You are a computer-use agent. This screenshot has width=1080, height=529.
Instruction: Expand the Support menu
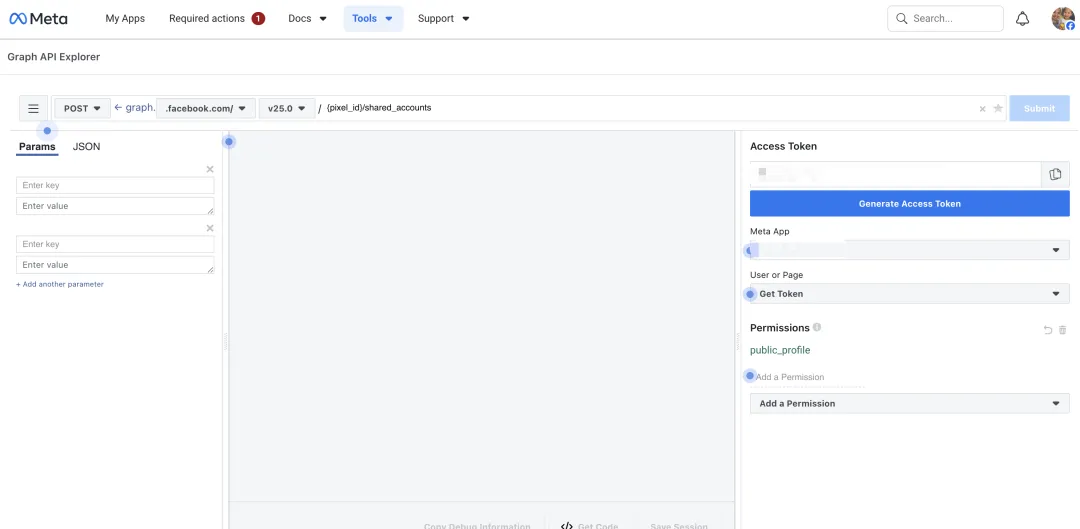[444, 19]
